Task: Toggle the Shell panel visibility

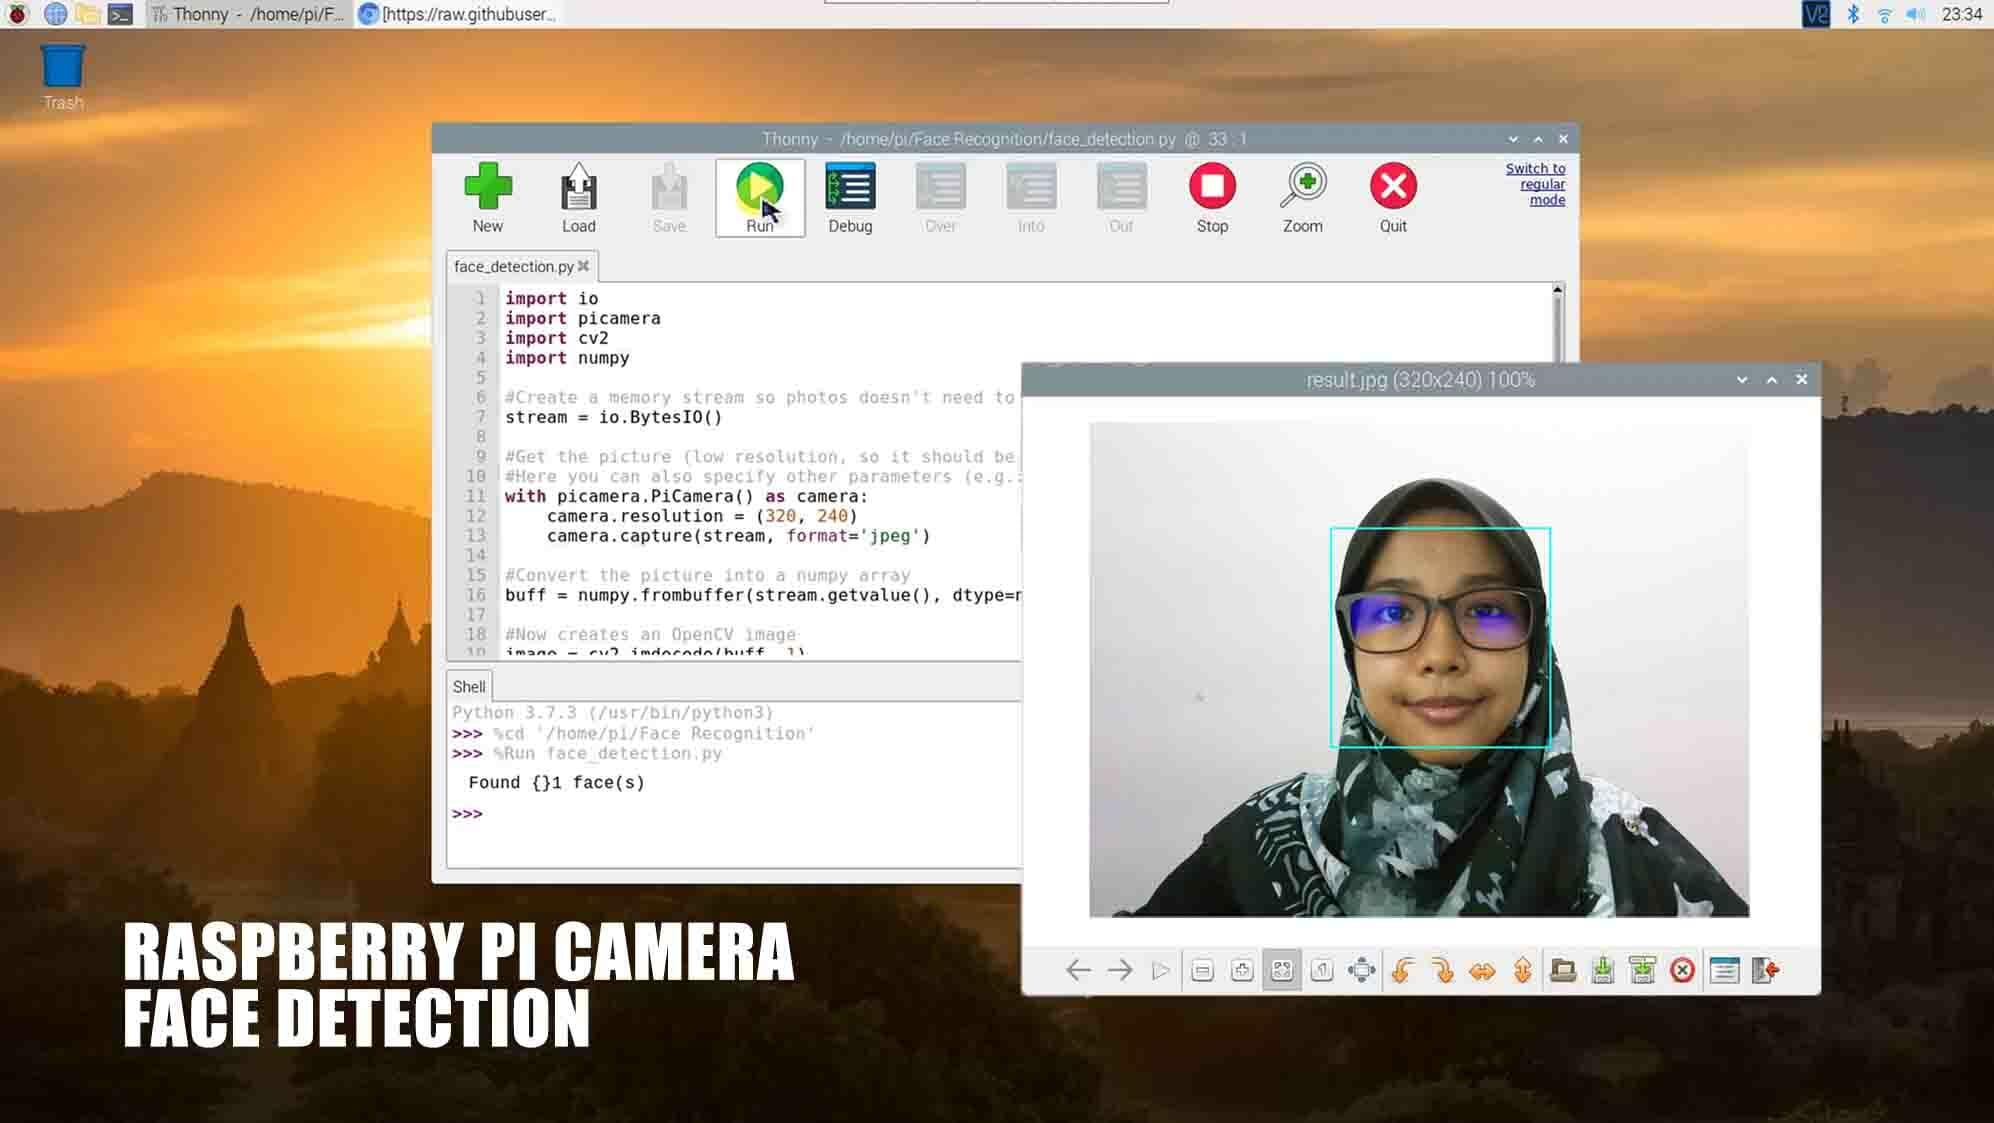Action: click(470, 686)
